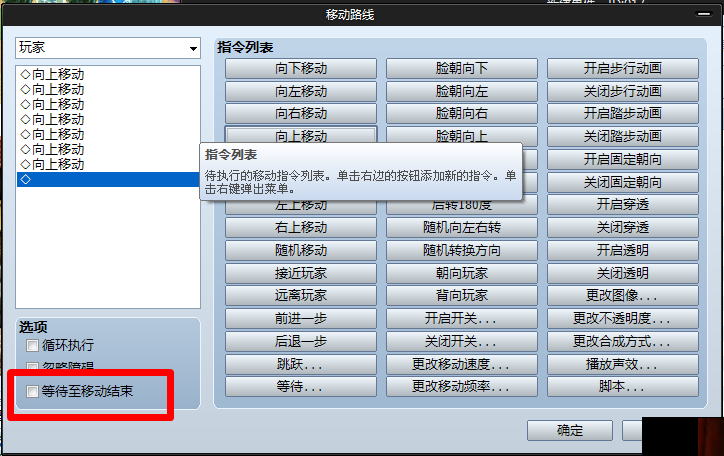This screenshot has width=724, height=456.
Task: Open the 玩家 character dropdown
Action: click(x=108, y=48)
